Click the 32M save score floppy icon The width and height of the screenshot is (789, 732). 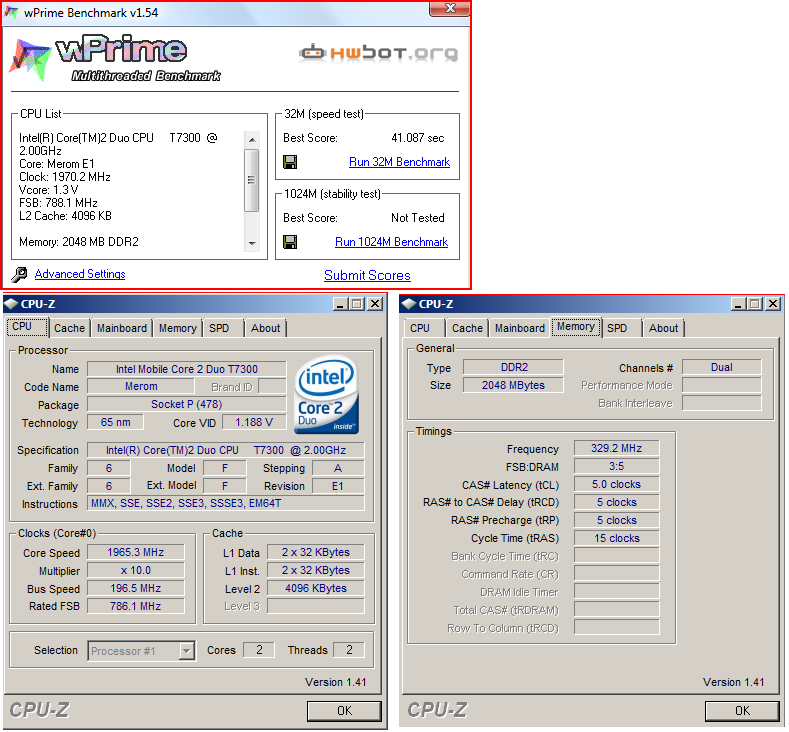tap(290, 162)
